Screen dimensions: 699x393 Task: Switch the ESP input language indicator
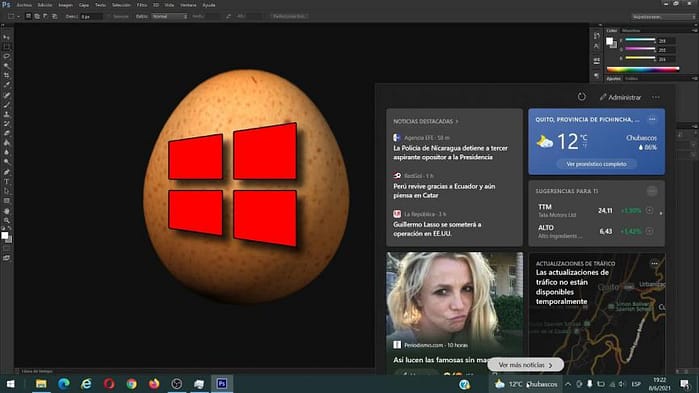[636, 384]
